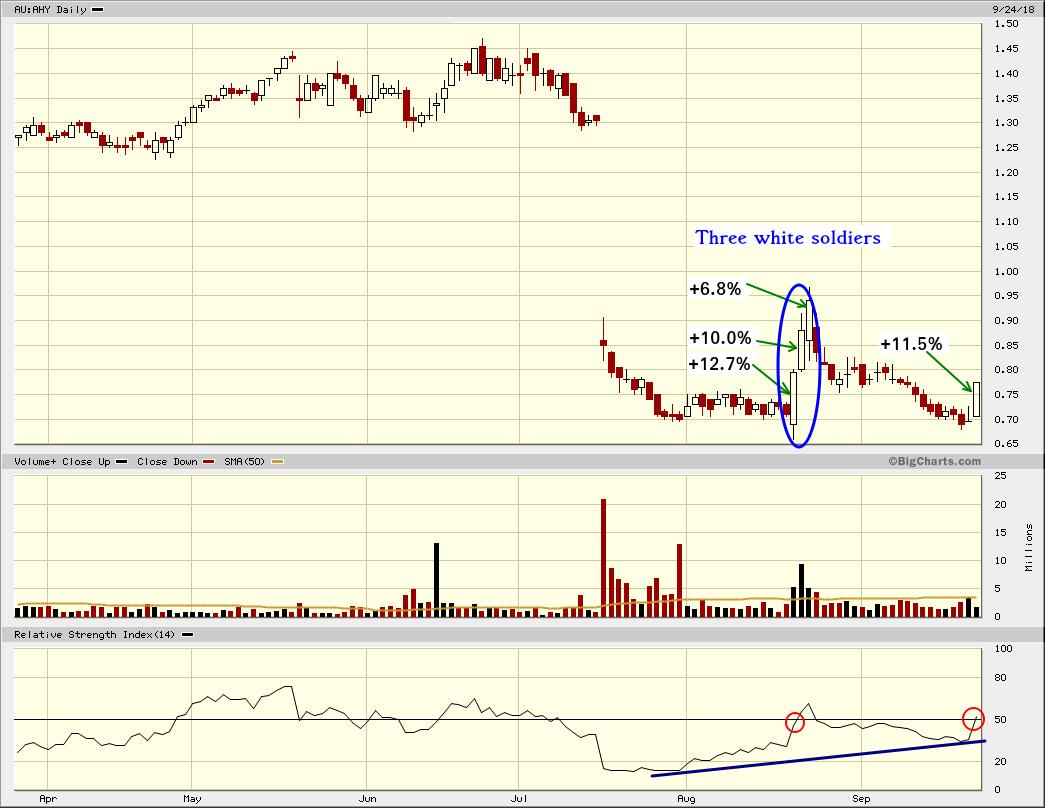The image size is (1045, 808).
Task: Click the +6.8% gain label
Action: 715,289
